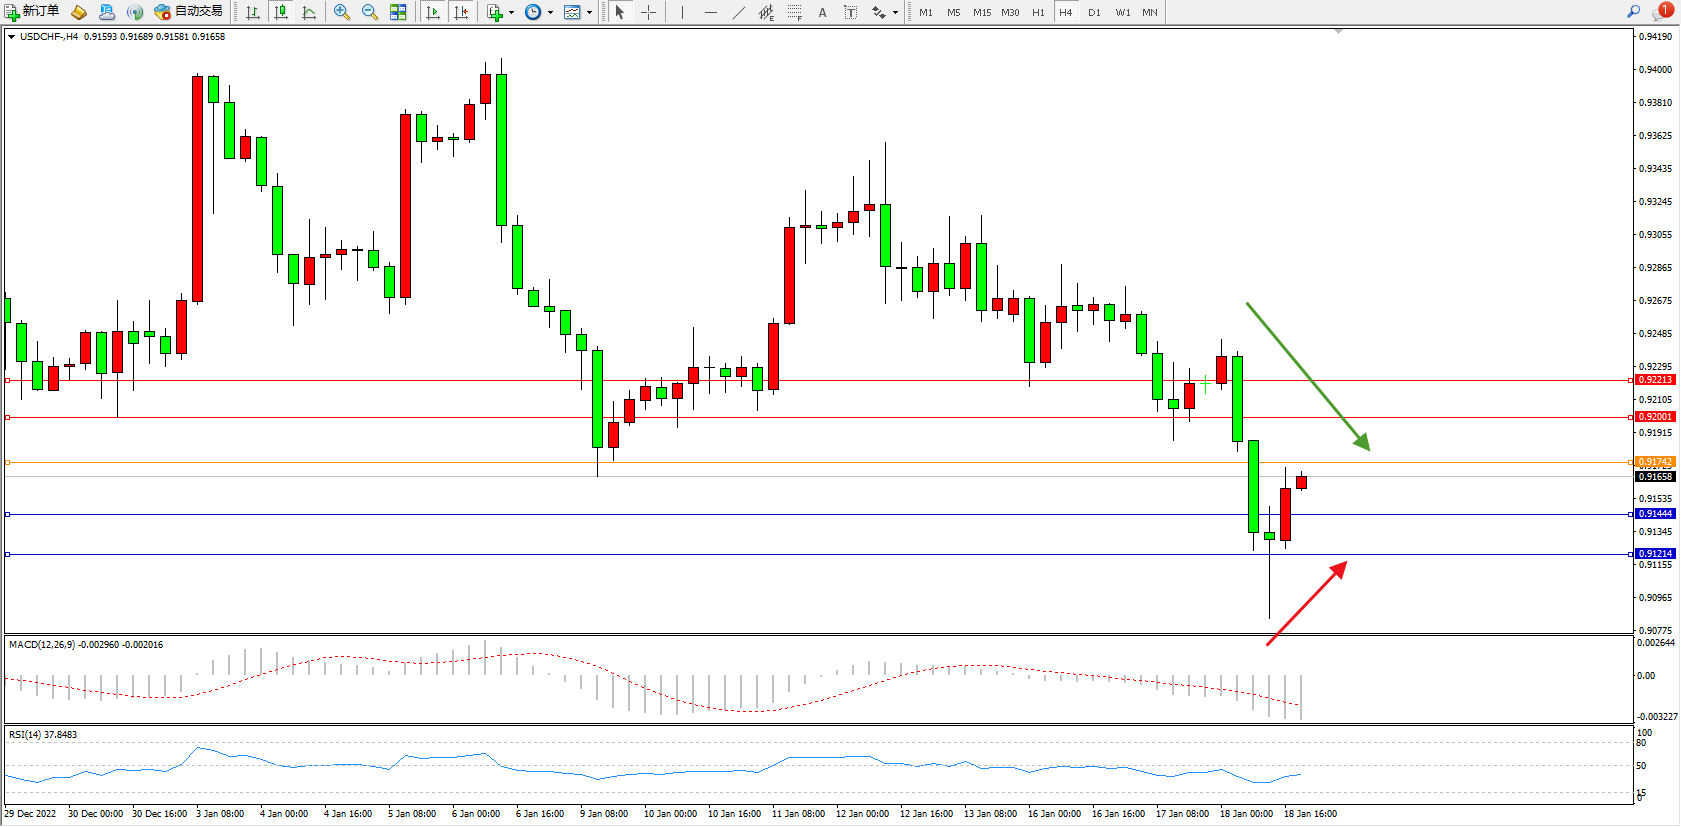Switch chart to bar chart mode
This screenshot has height=827, width=1681.
point(253,12)
